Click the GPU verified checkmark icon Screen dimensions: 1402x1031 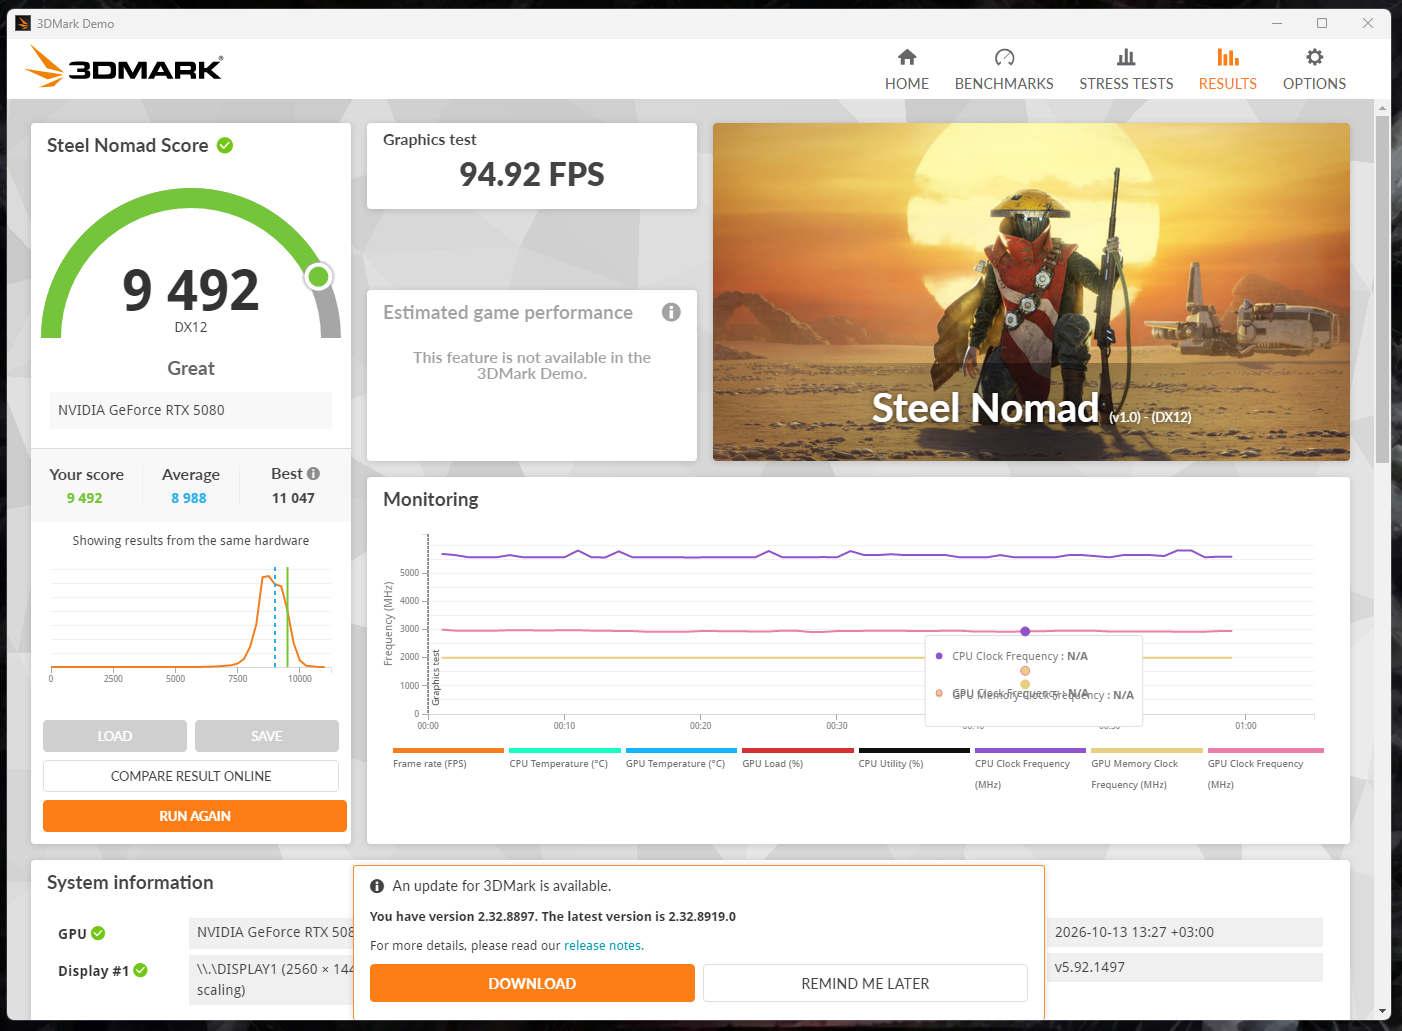coord(98,933)
